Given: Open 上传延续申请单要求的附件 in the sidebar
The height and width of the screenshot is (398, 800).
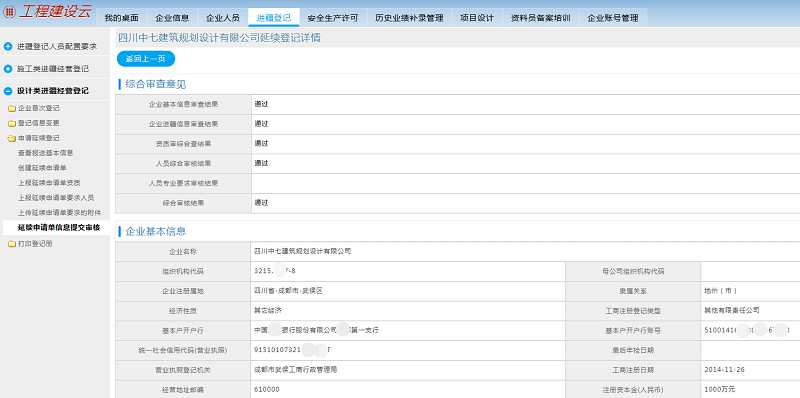Looking at the screenshot, I should 59,212.
